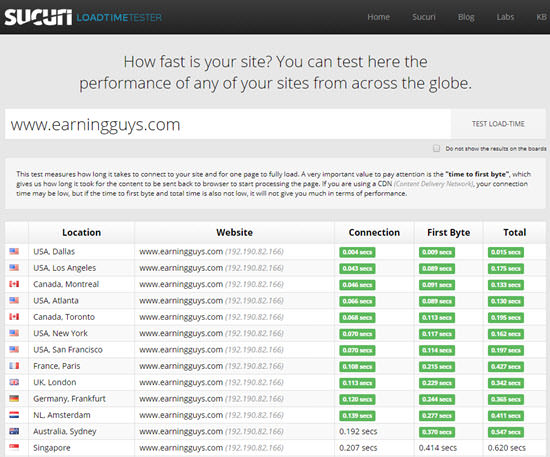The width and height of the screenshot is (550, 457).
Task: Select the 'USA, Atlanta' location cell
Action: [x=81, y=301]
